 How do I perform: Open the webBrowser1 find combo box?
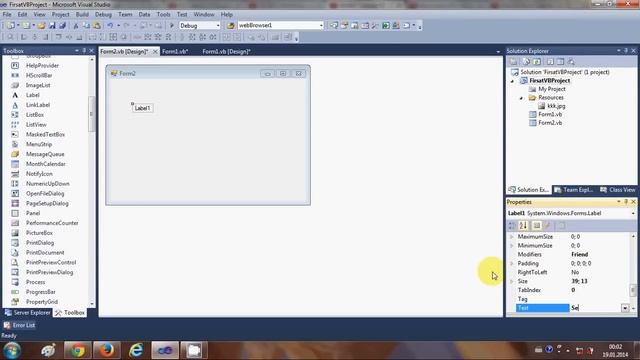(321, 25)
